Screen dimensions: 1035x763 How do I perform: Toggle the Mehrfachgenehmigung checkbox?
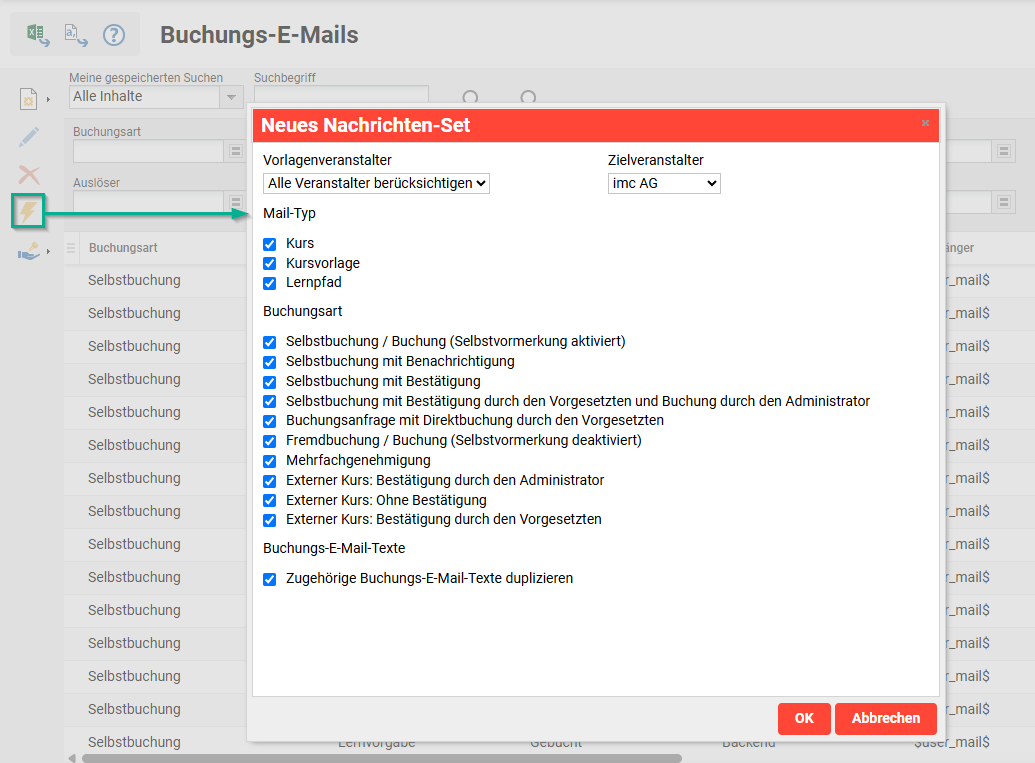click(x=269, y=461)
